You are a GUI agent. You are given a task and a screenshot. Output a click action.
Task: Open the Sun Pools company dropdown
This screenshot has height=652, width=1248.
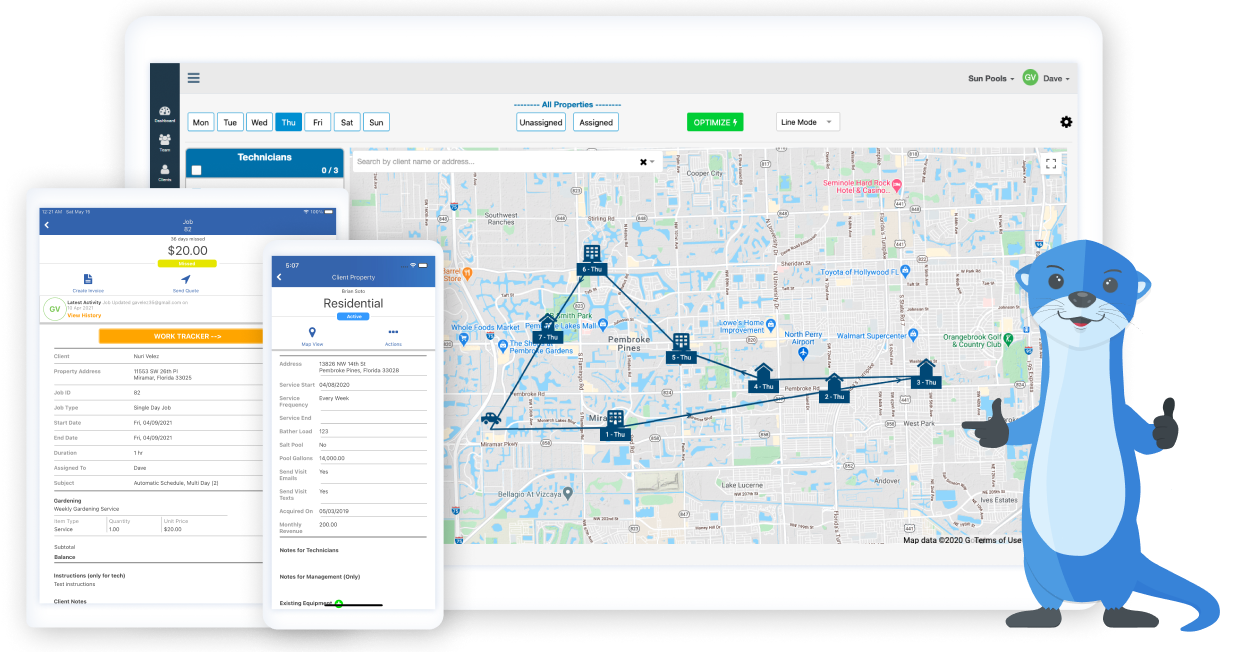990,79
